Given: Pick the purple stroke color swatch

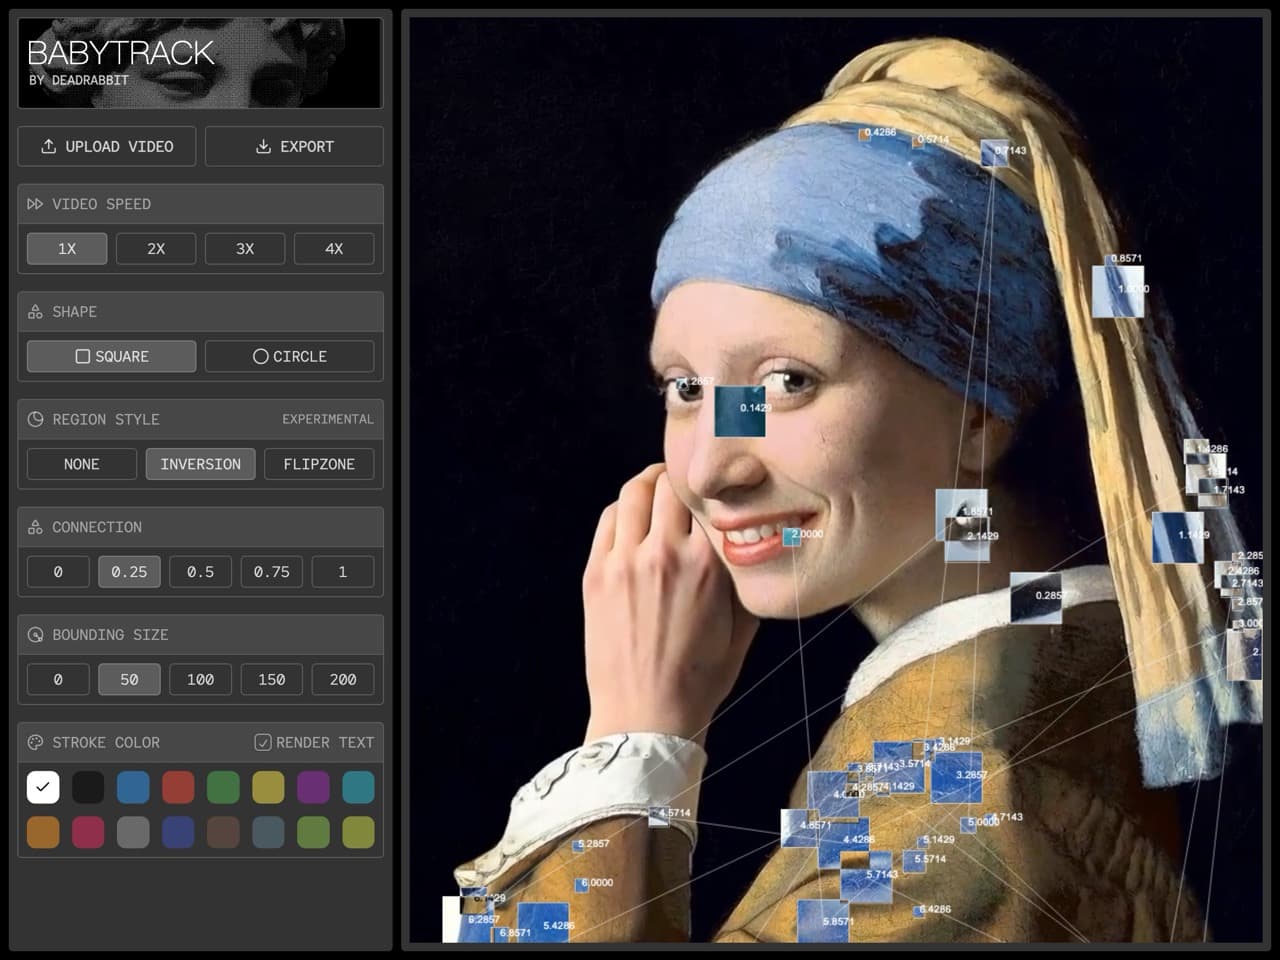Looking at the screenshot, I should click(x=313, y=788).
